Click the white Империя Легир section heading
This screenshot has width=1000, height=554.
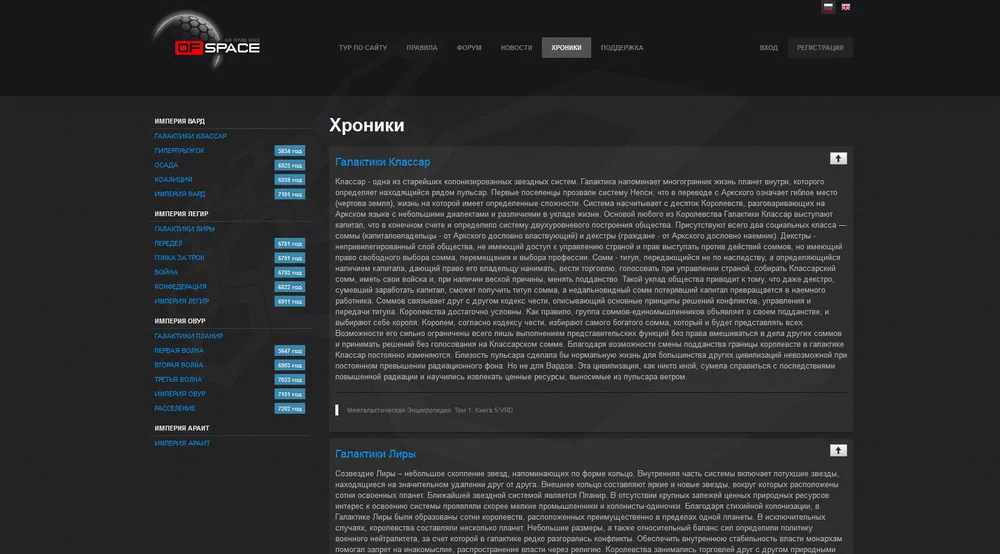coord(181,214)
